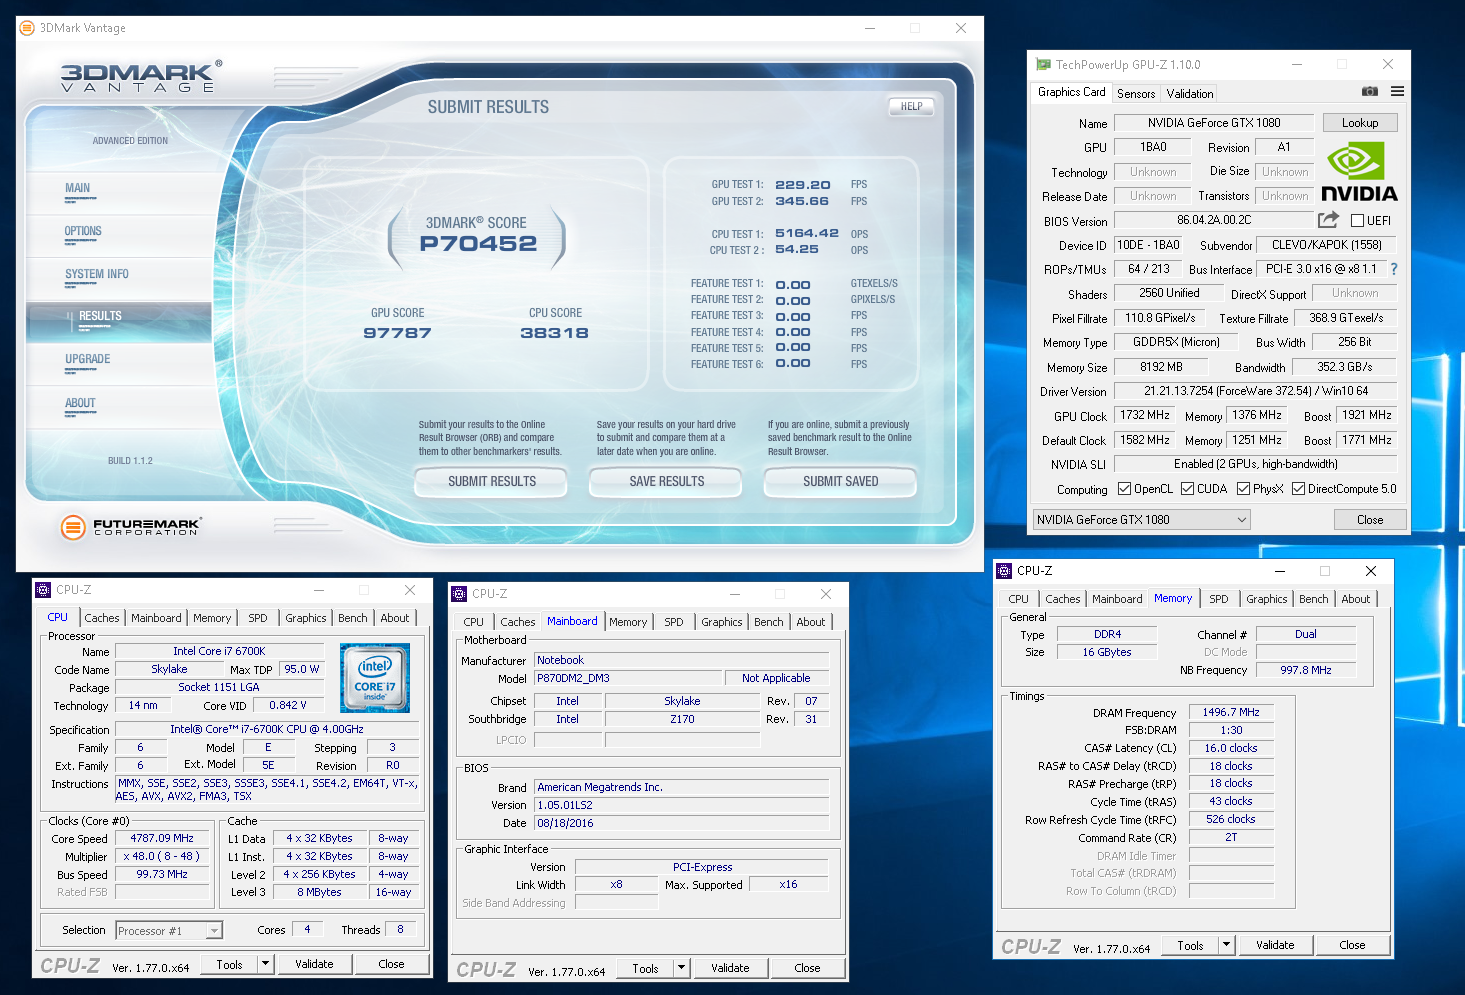This screenshot has width=1465, height=995.
Task: Toggle the PhysX checkbox
Action: (x=1243, y=489)
